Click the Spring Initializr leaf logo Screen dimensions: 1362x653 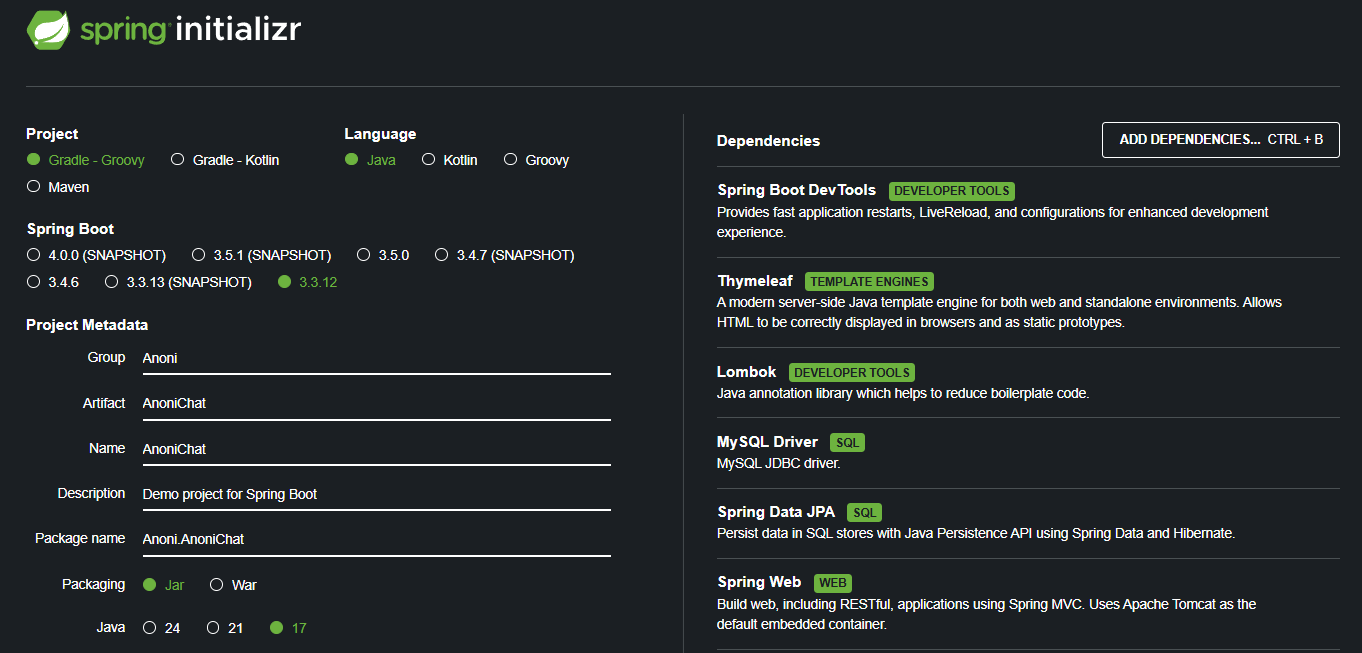[x=47, y=29]
